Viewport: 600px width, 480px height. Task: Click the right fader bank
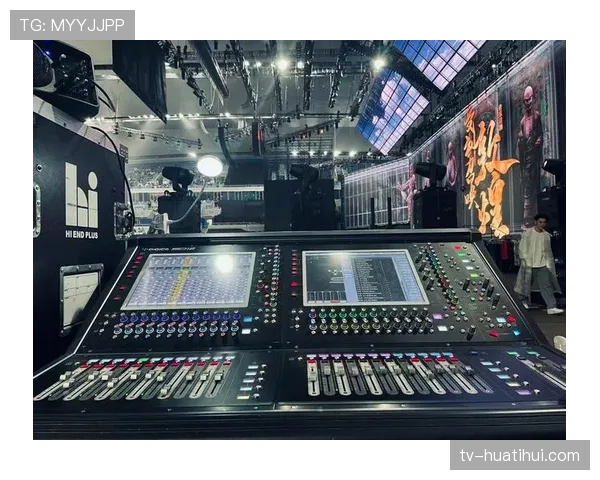(x=390, y=376)
